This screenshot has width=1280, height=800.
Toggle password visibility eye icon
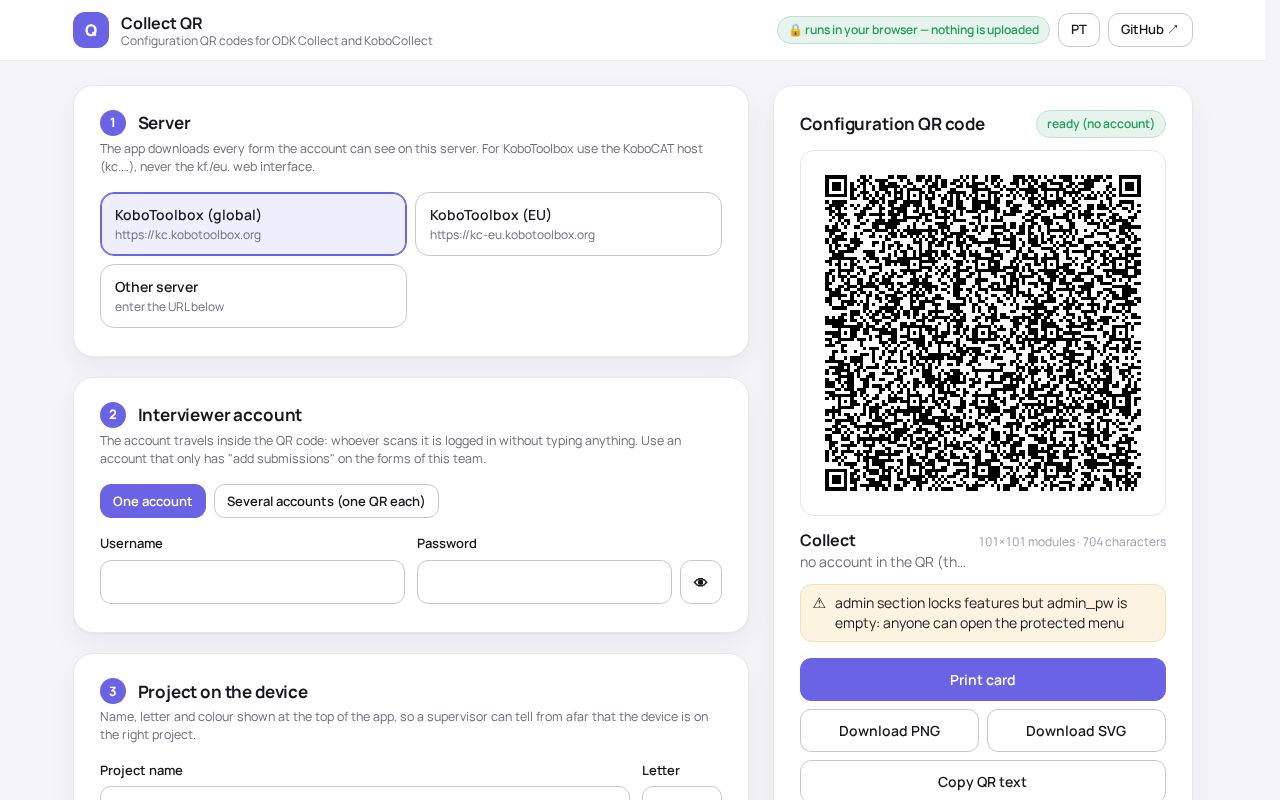coord(701,582)
